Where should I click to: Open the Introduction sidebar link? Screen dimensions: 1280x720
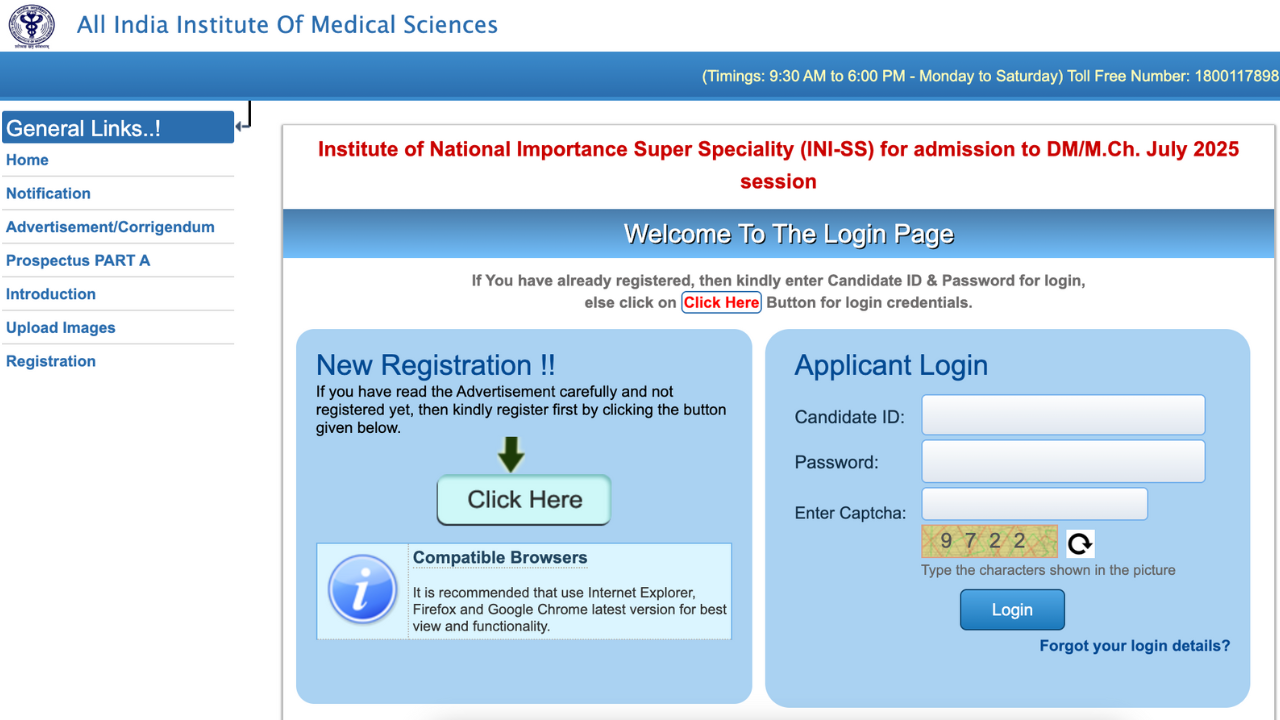click(51, 294)
